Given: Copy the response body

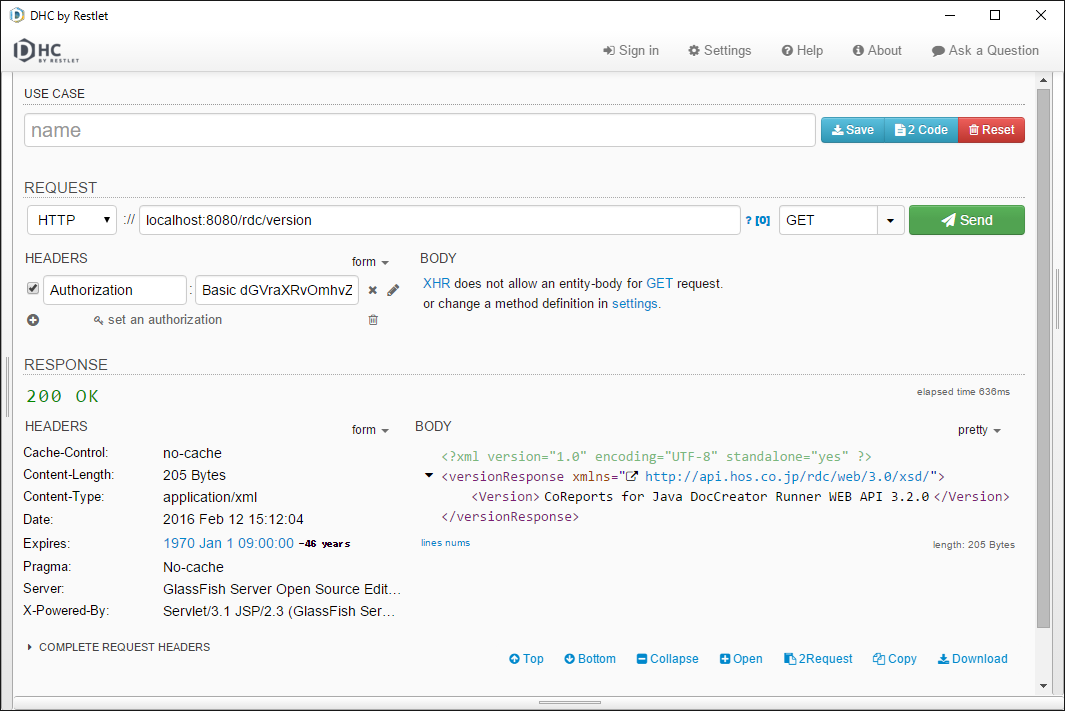Looking at the screenshot, I should pos(895,659).
